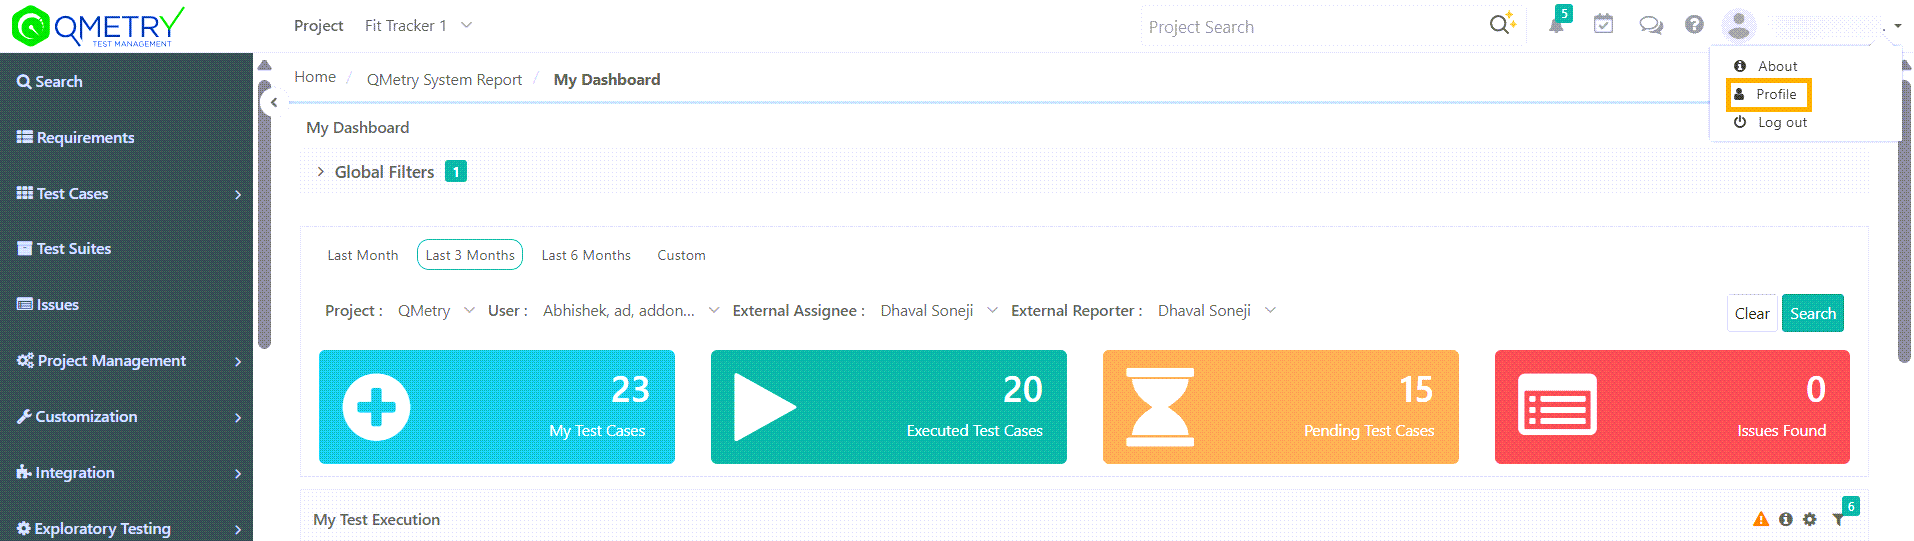Click the My Test Cases count 23

630,389
